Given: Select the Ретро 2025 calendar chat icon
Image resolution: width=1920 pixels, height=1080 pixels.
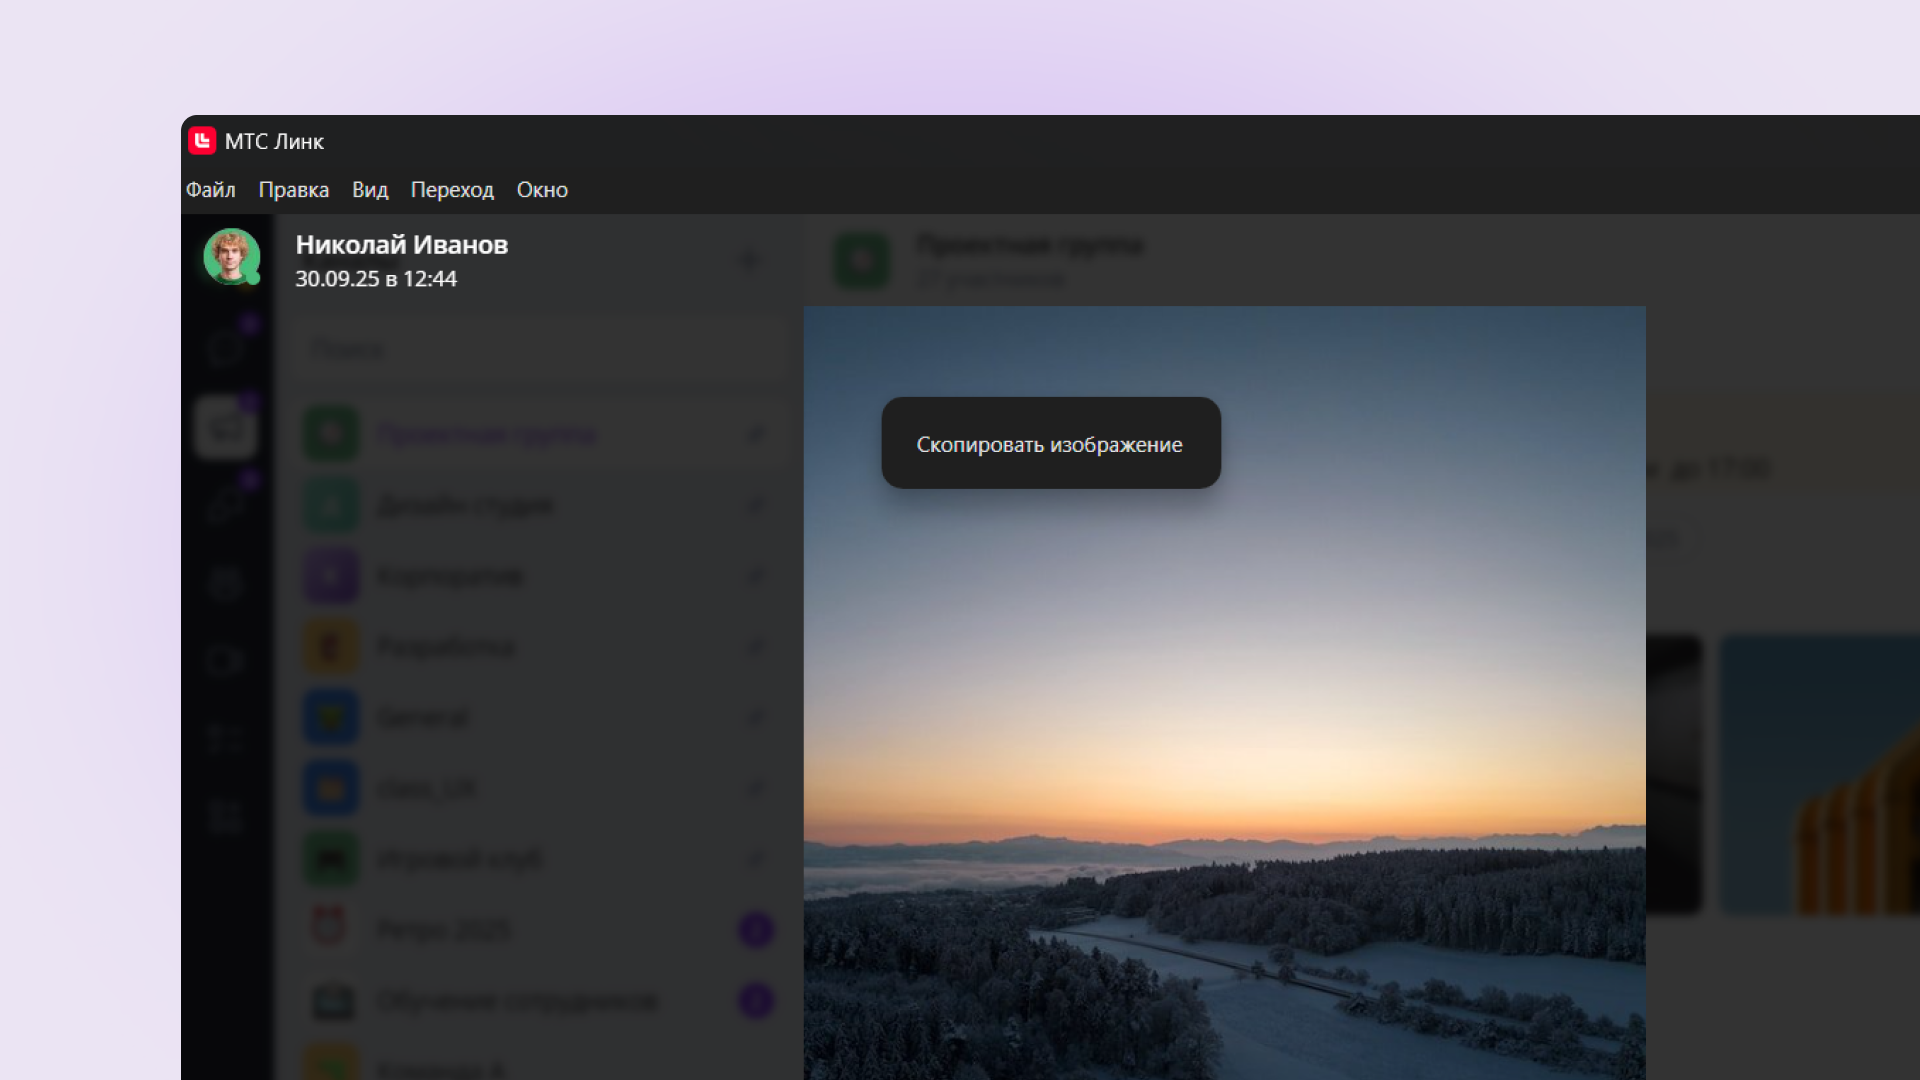Looking at the screenshot, I should (x=331, y=928).
